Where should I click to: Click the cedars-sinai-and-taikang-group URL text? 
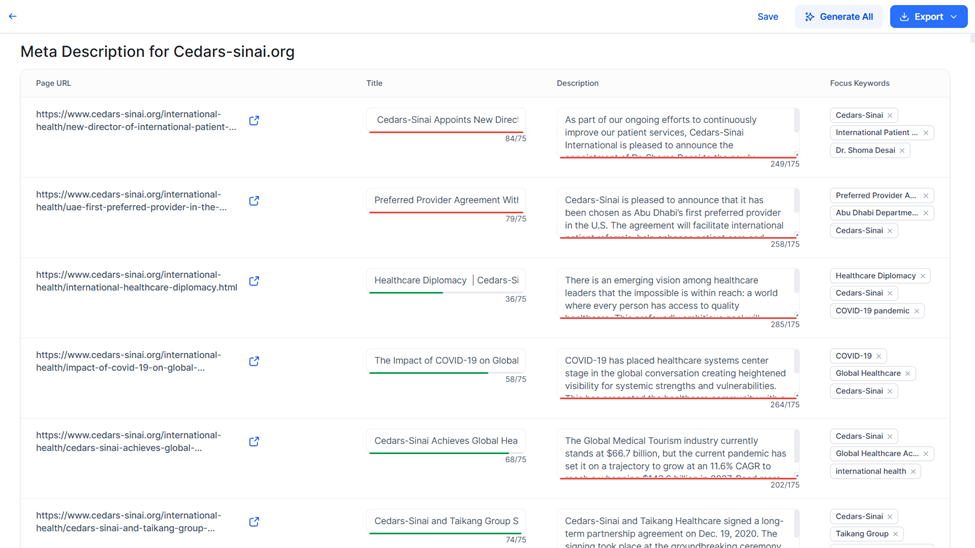[x=128, y=522]
